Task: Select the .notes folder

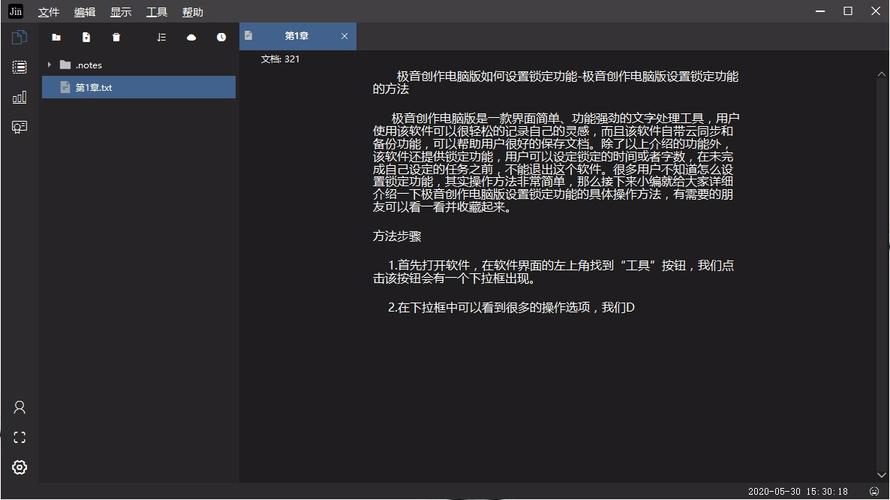Action: click(x=138, y=65)
